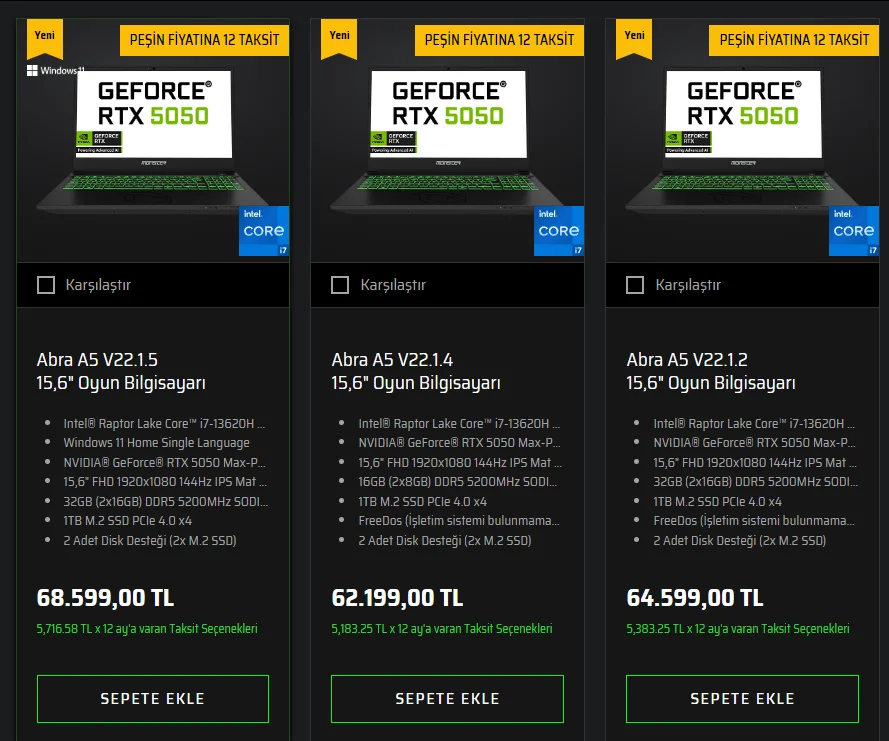
Task: Click the 68.599,00 TL price
Action: [105, 598]
